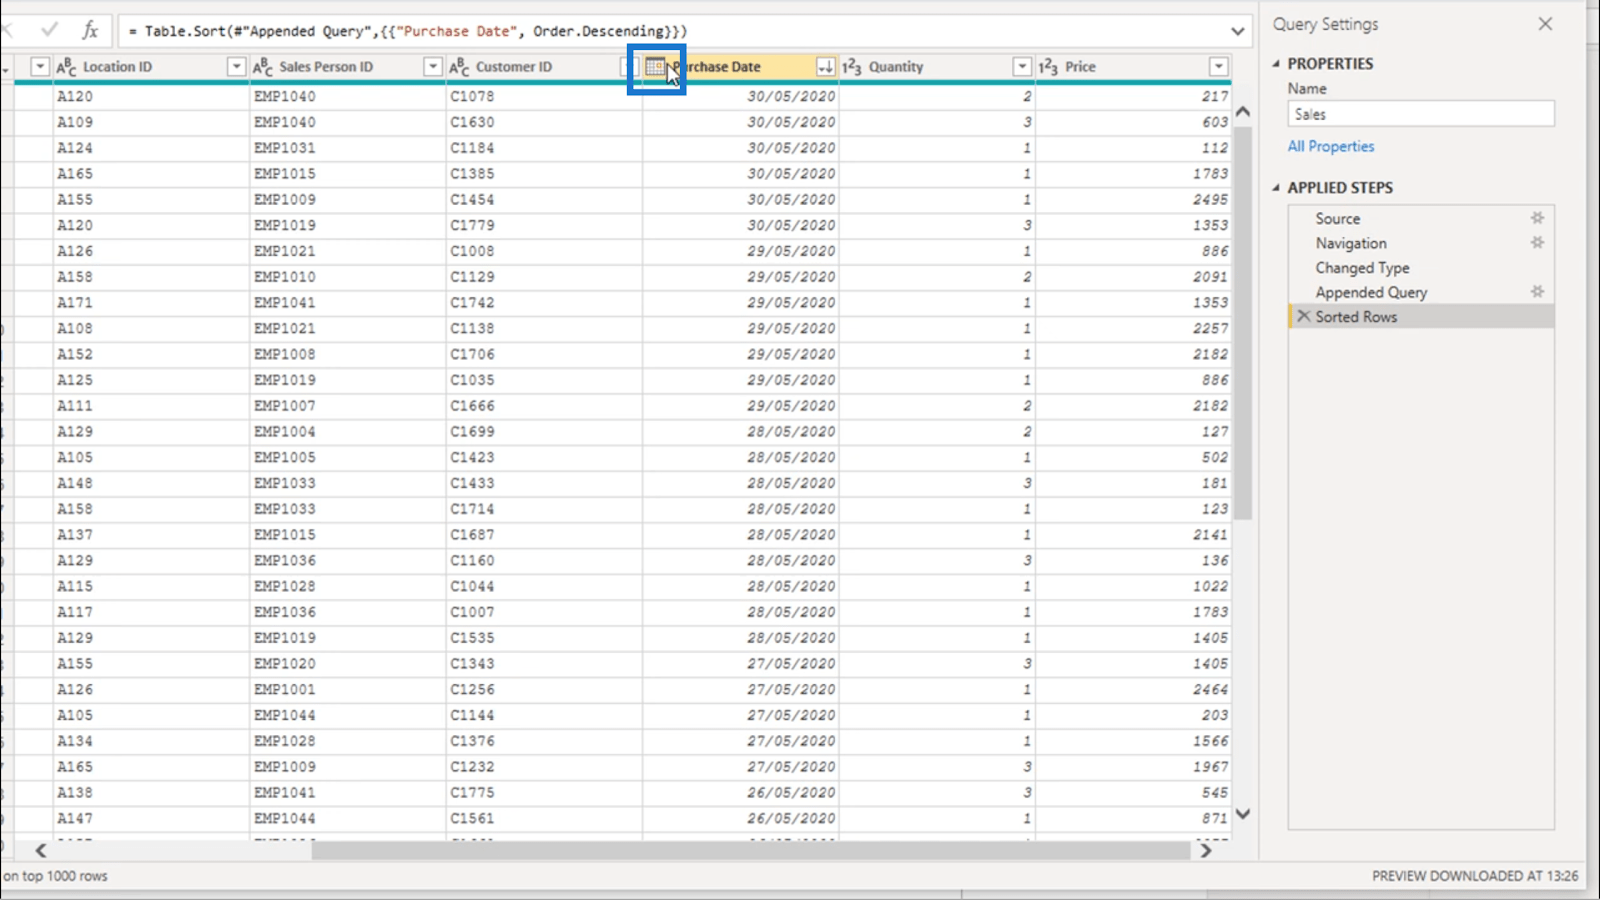
Task: Click the horizontal scrollbar thumb
Action: (750, 850)
